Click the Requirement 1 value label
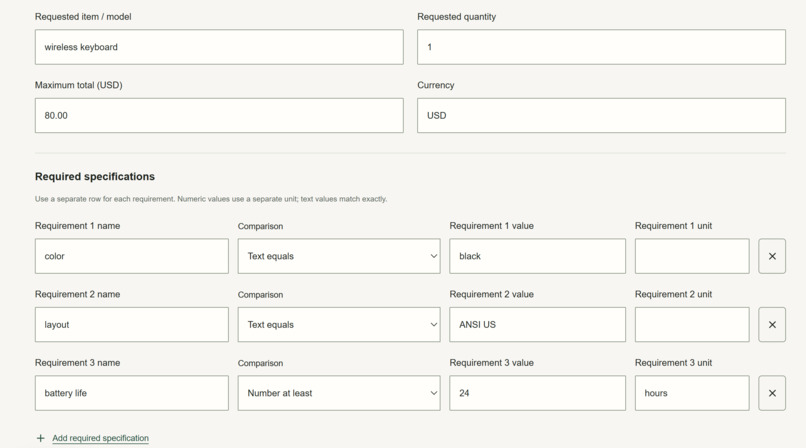Screen dimensions: 806x448 491,226
